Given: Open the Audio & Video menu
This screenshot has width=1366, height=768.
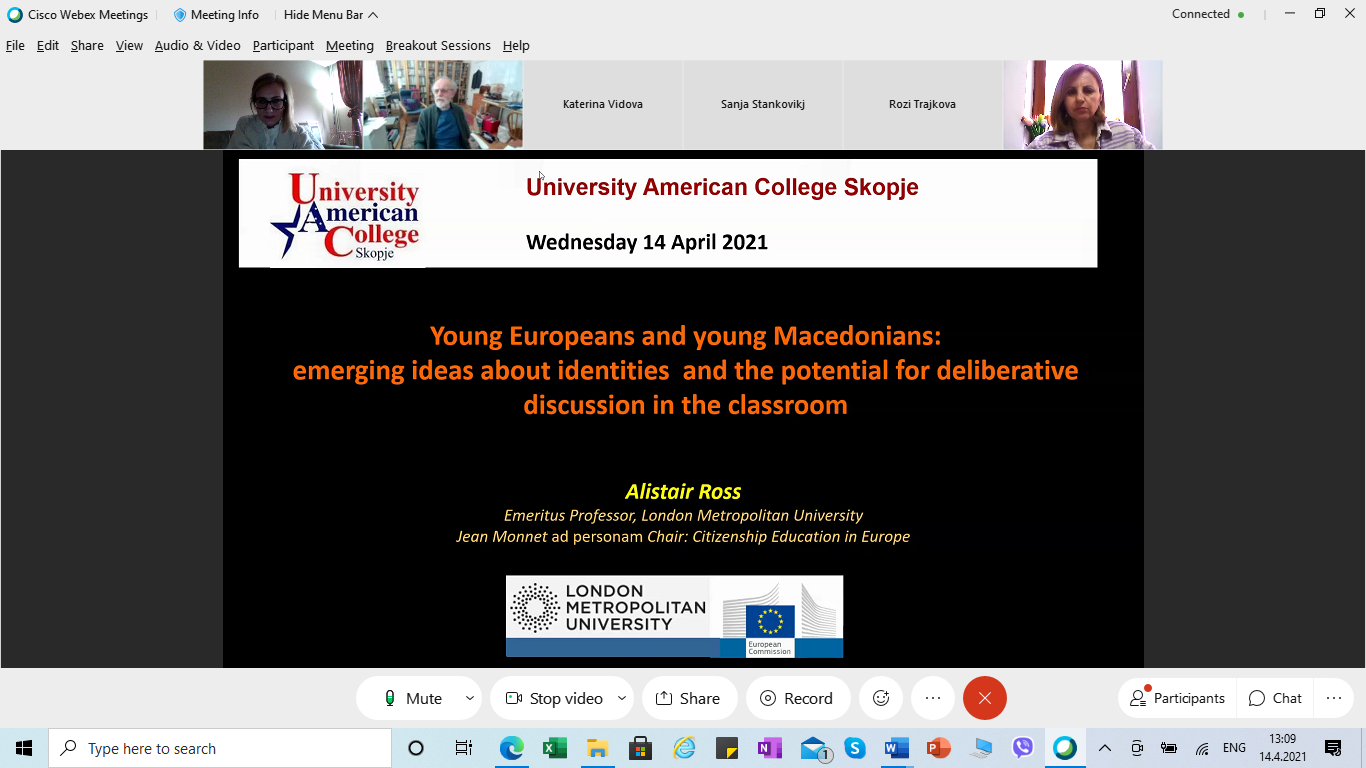Looking at the screenshot, I should pos(197,45).
